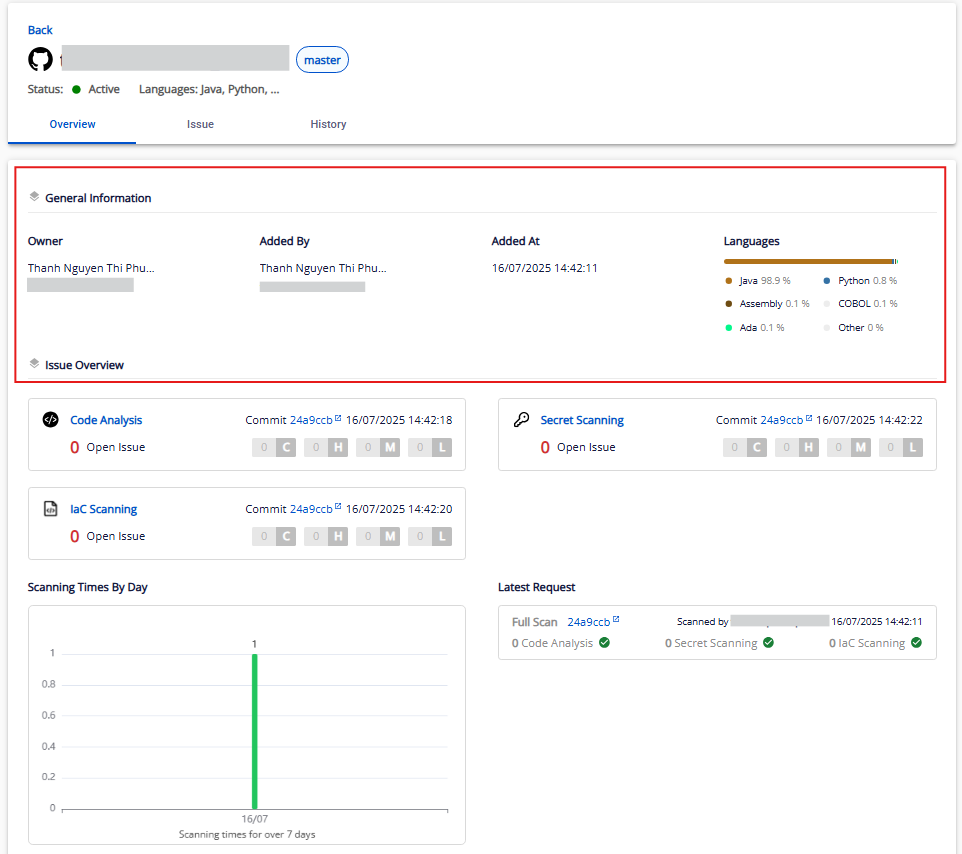Screen dimensions: 962x854
Task: Click Code Analysis timestamp 16/07/2025 14:42:18
Action: 399,420
